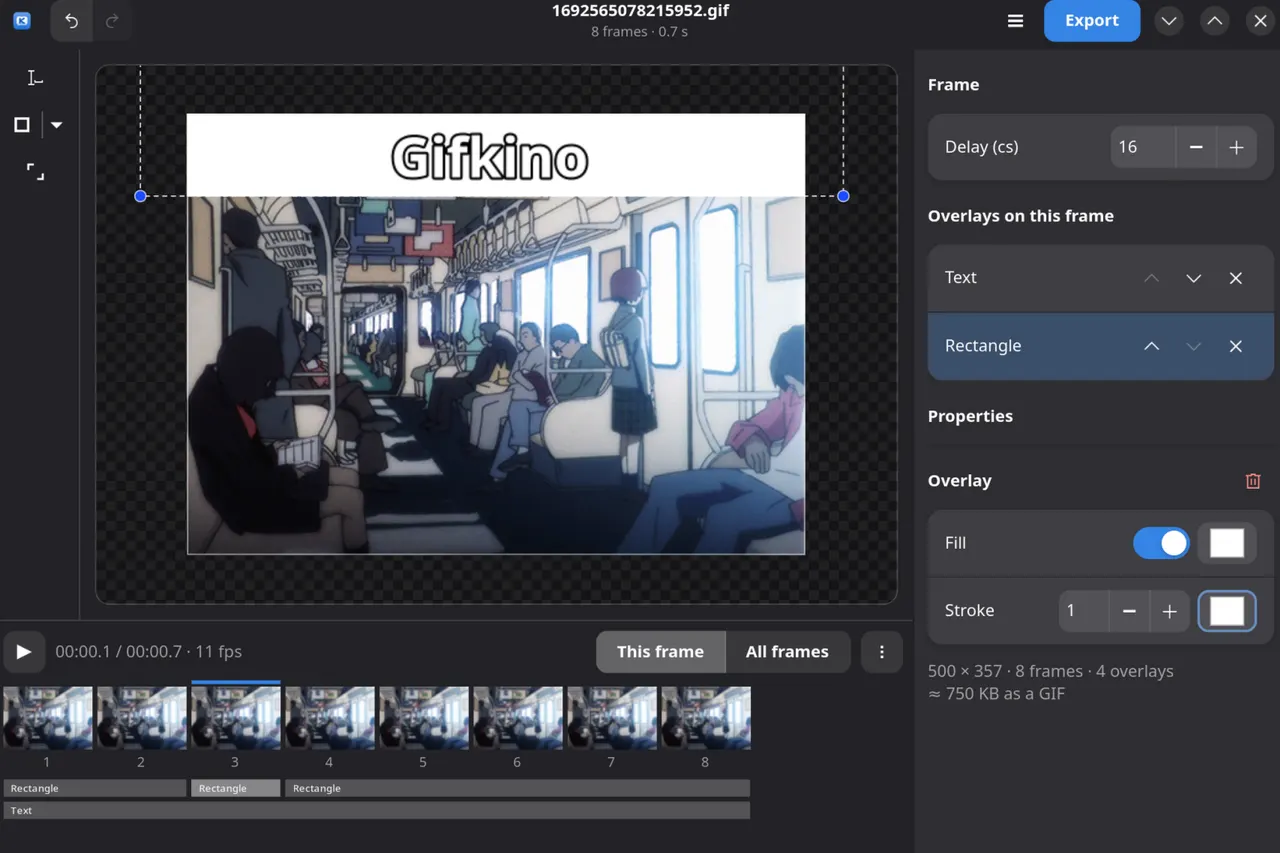Move the Text overlay down
The height and width of the screenshot is (853, 1280).
tap(1194, 278)
